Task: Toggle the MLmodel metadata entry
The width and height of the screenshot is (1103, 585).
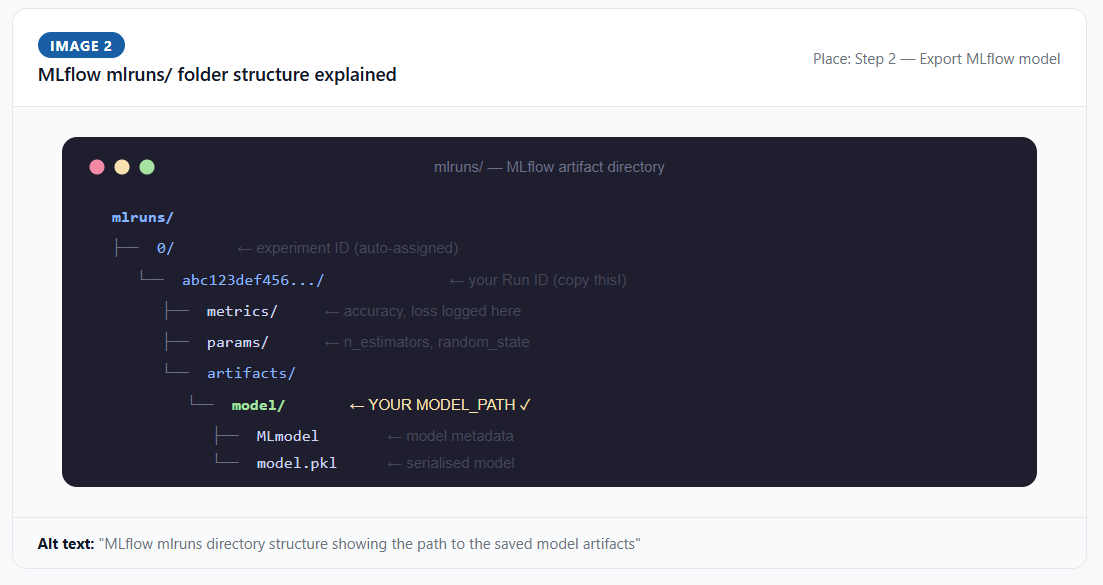Action: click(x=287, y=435)
